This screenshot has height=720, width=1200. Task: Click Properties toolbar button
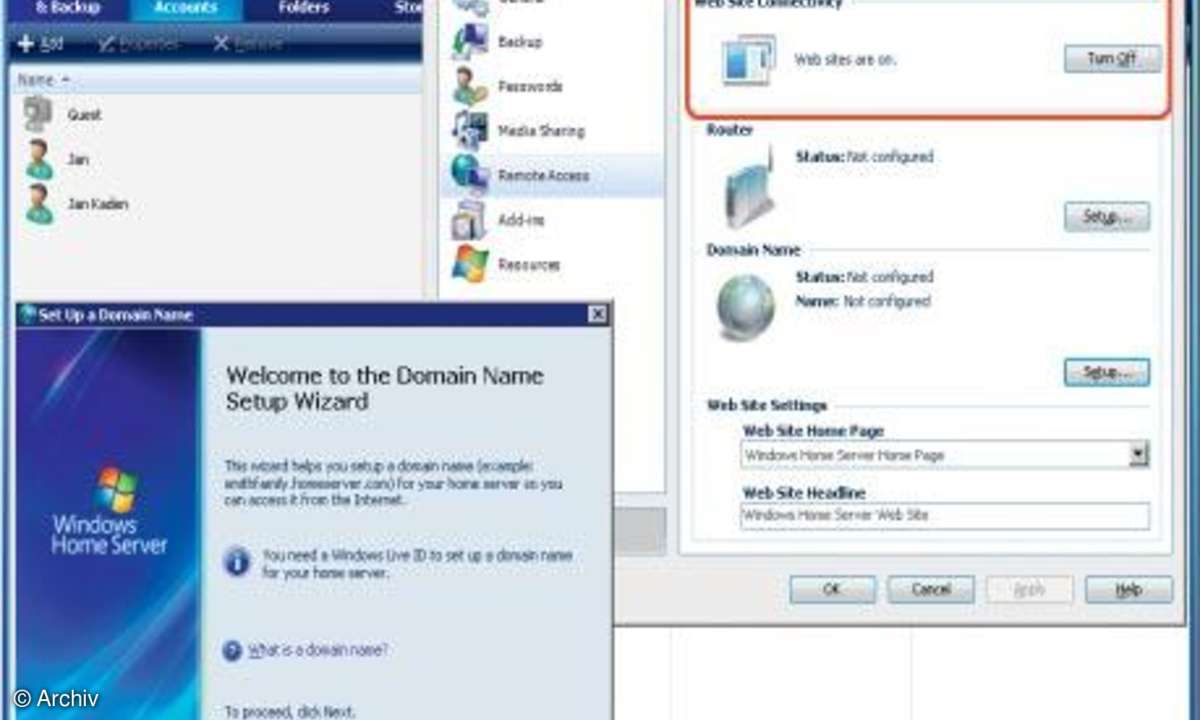(141, 45)
